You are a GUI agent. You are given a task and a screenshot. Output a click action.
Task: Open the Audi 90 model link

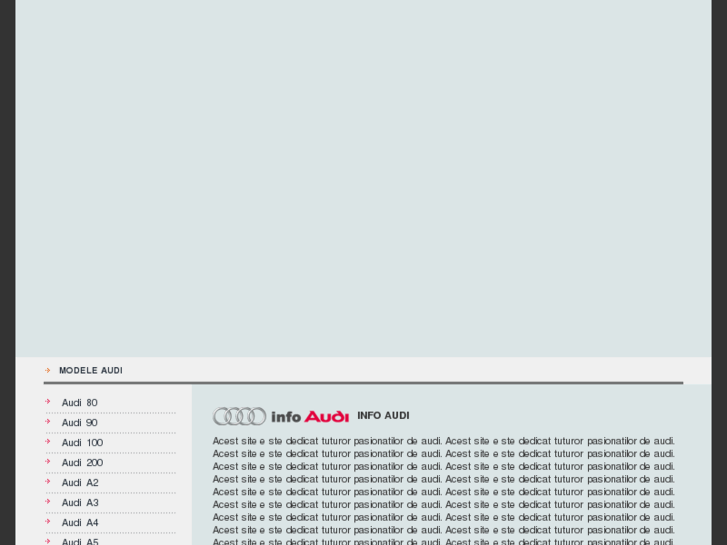[x=80, y=423]
